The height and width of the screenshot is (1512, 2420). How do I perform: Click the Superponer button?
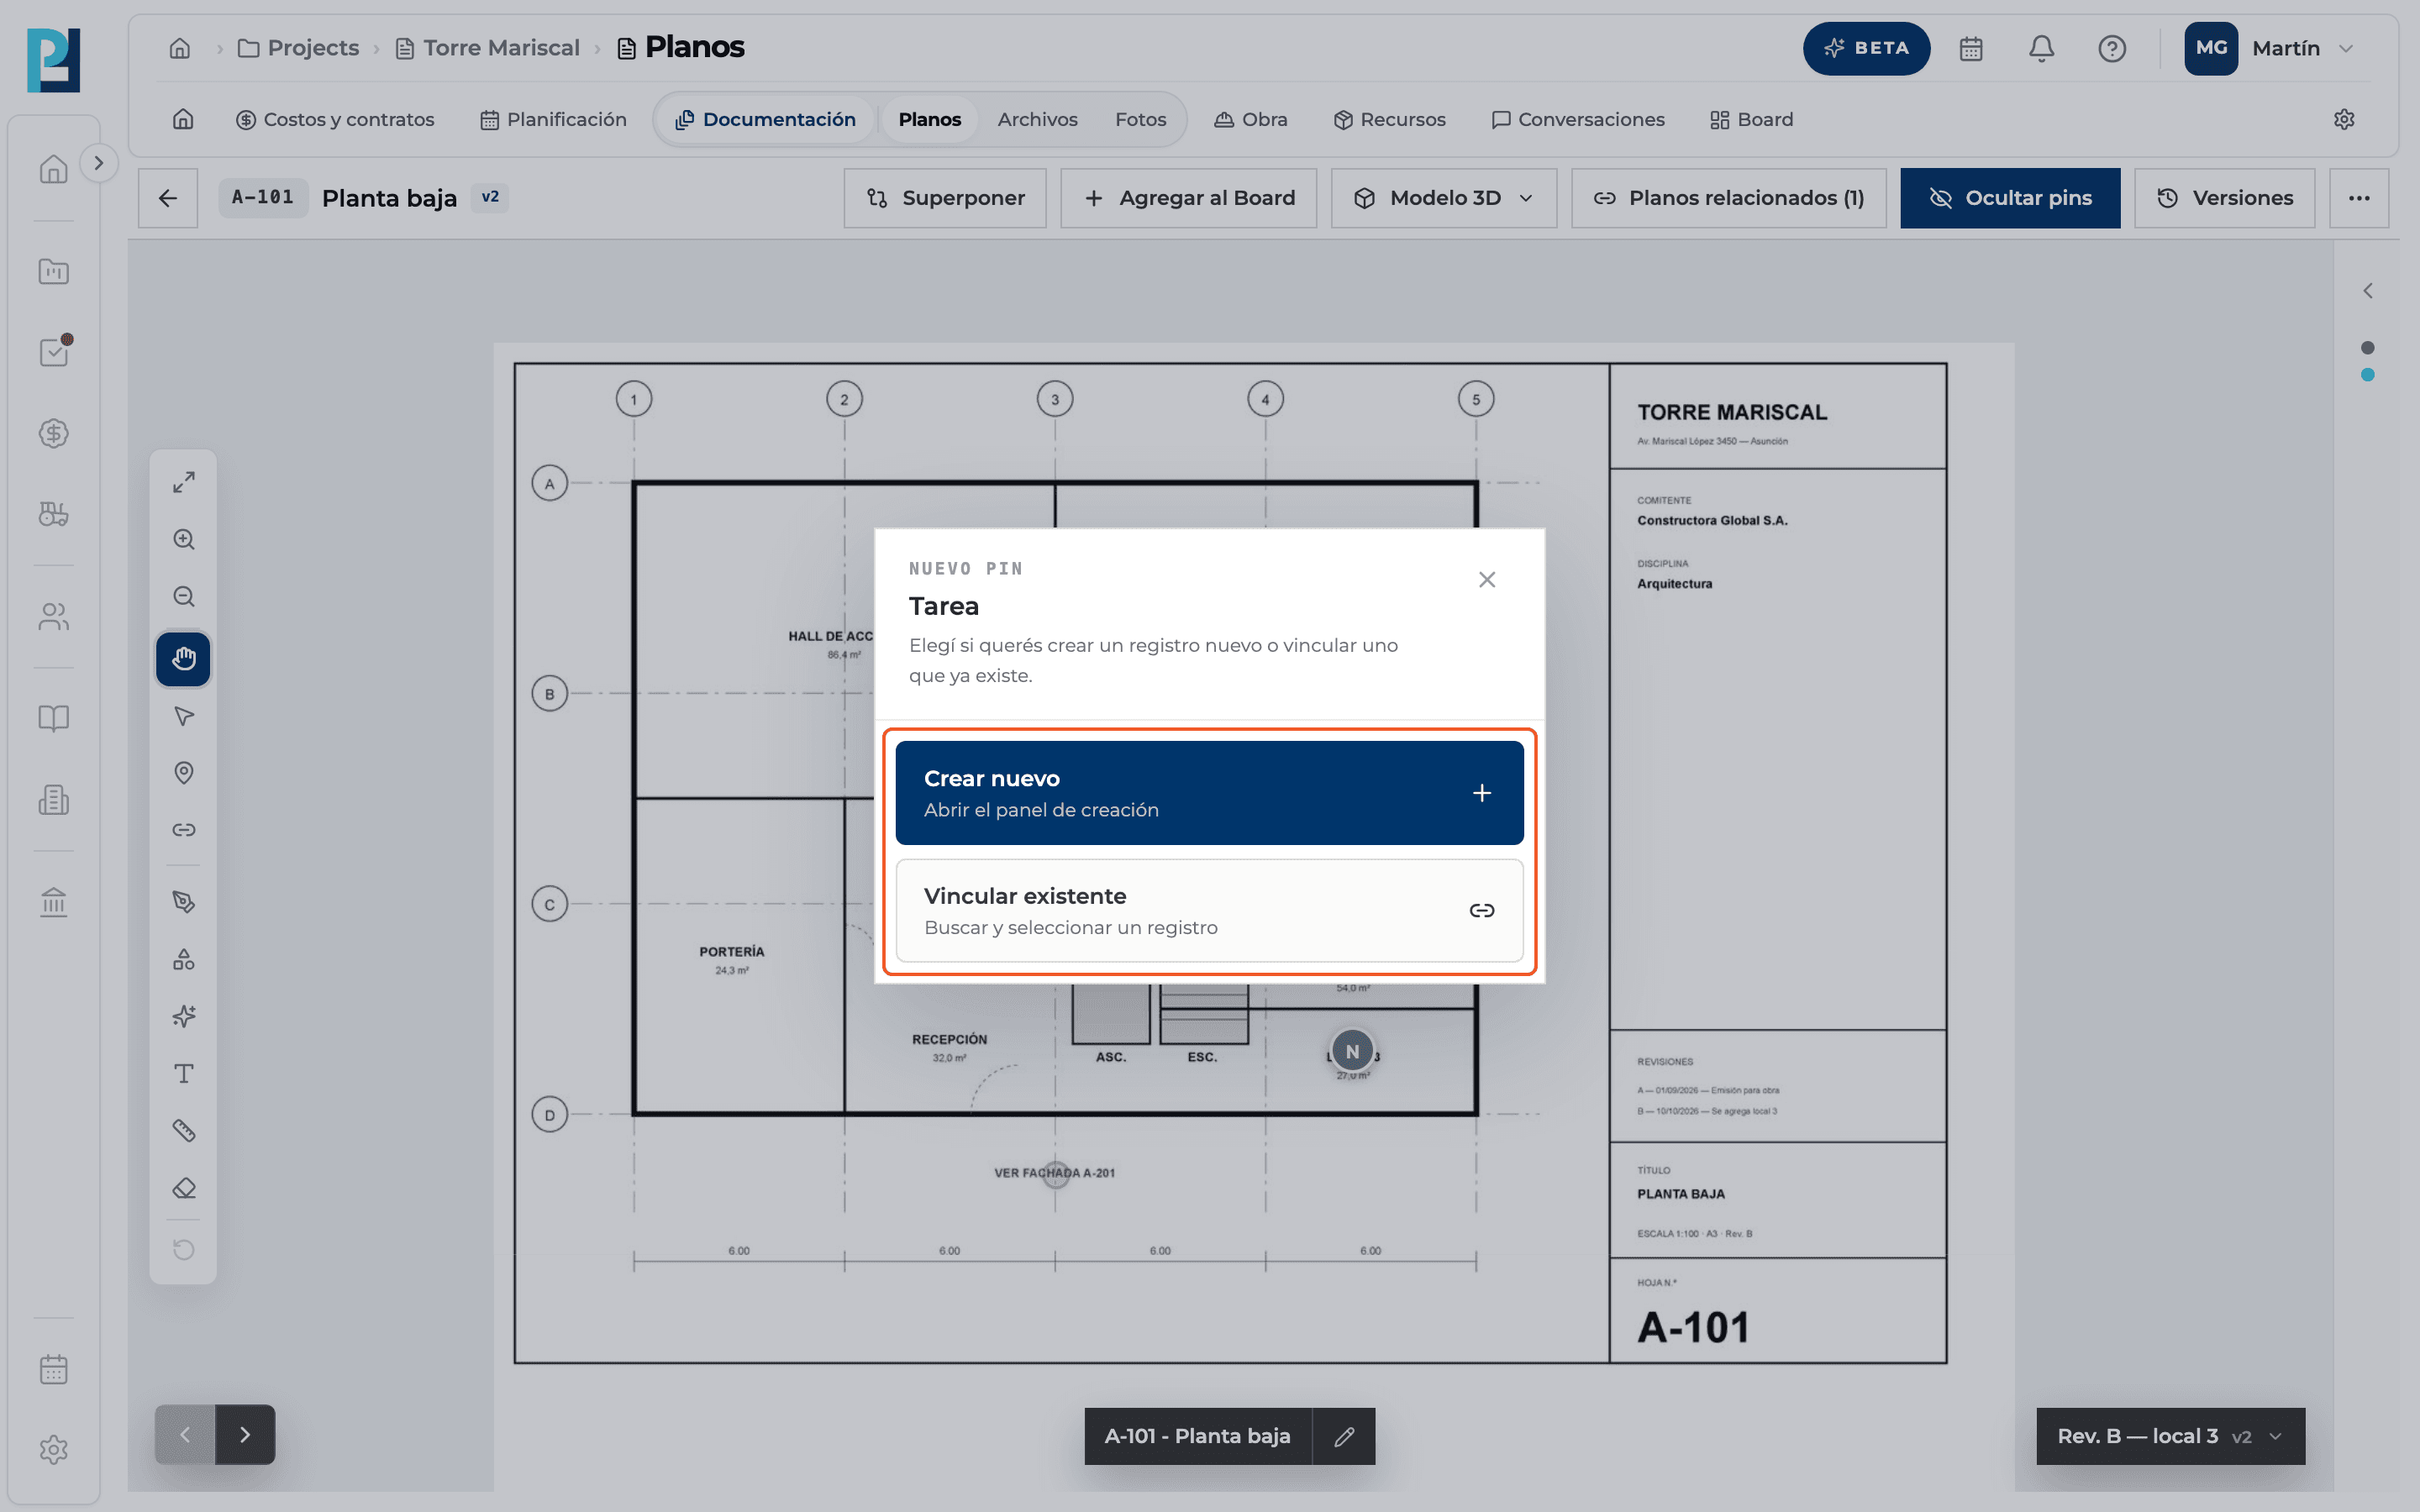(x=945, y=198)
